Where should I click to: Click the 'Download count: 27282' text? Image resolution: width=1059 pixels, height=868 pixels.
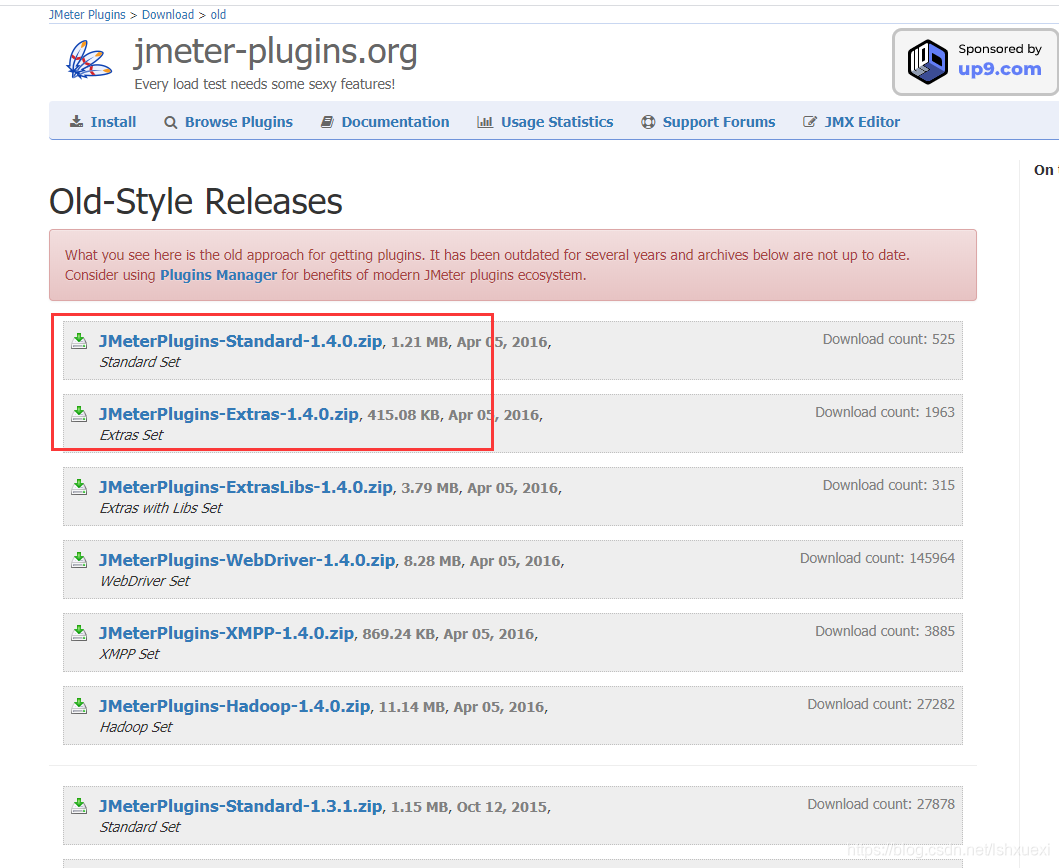click(x=881, y=704)
